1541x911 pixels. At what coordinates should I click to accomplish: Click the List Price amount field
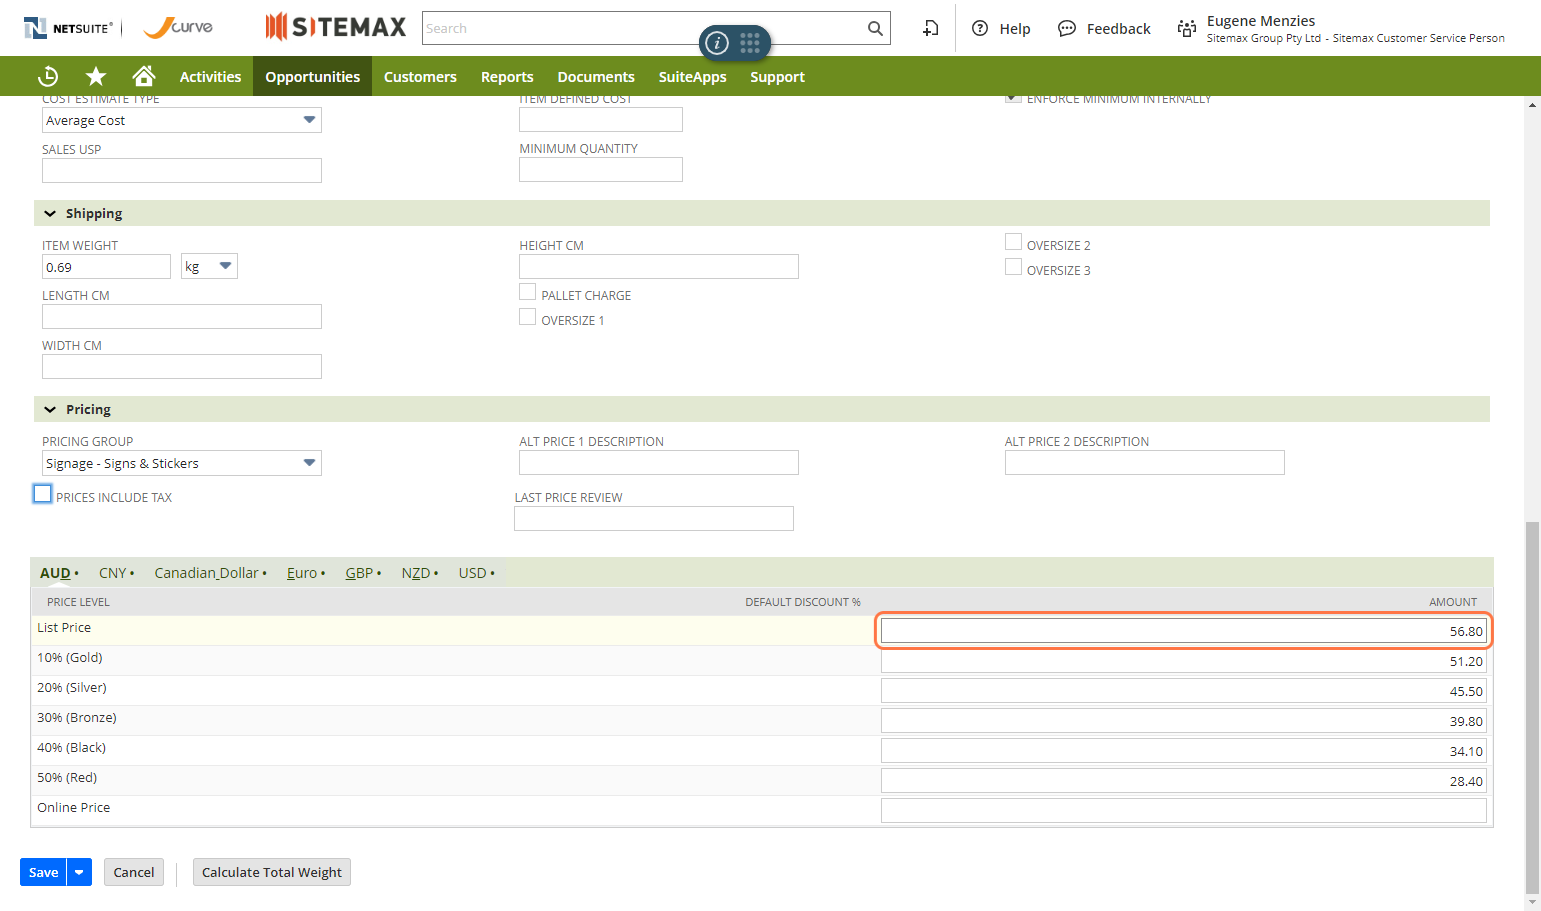(1183, 631)
